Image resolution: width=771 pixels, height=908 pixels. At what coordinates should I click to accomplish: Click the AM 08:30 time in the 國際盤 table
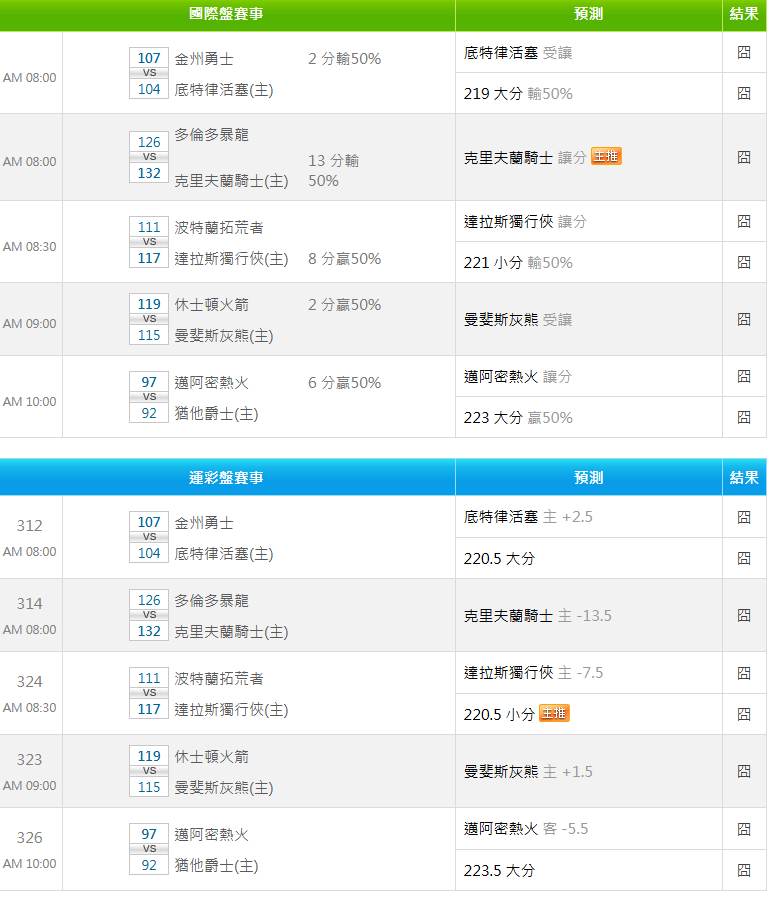[x=30, y=247]
